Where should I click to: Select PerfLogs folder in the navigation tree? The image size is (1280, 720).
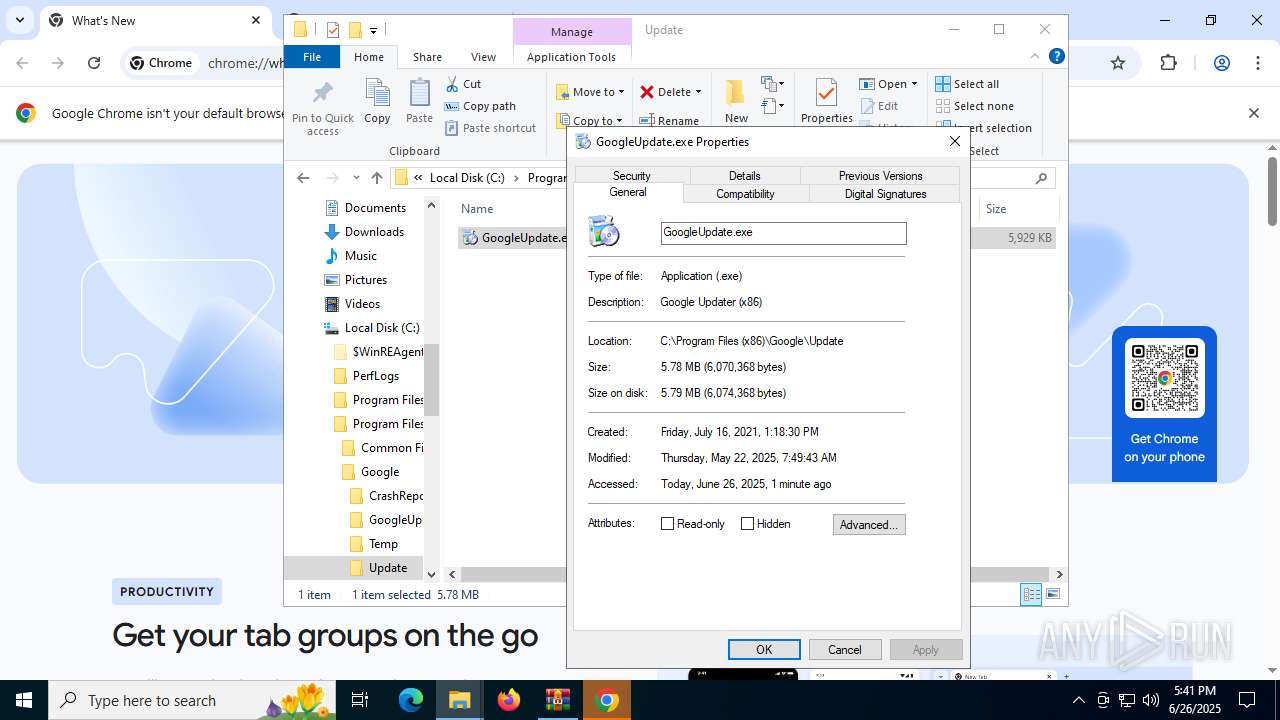tap(376, 376)
